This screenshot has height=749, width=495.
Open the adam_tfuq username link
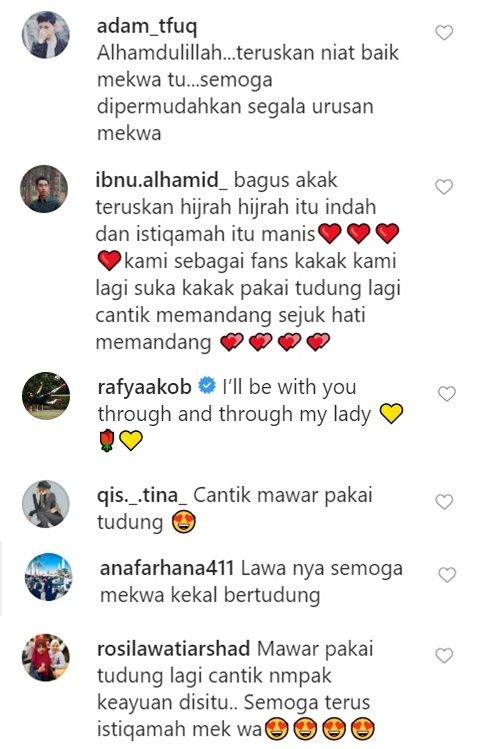[147, 26]
